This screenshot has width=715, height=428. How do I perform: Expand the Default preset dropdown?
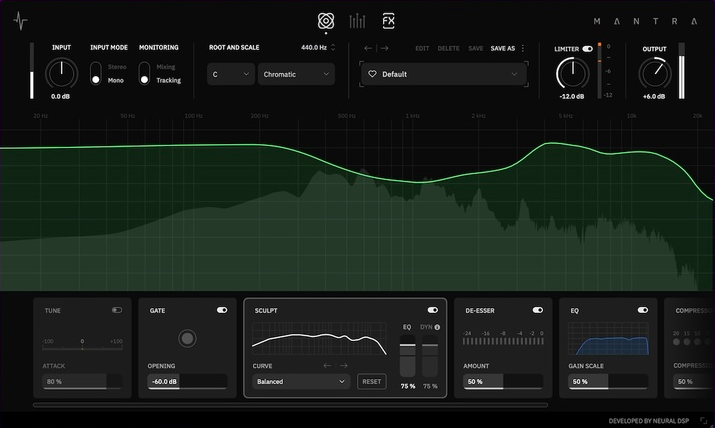(x=444, y=74)
